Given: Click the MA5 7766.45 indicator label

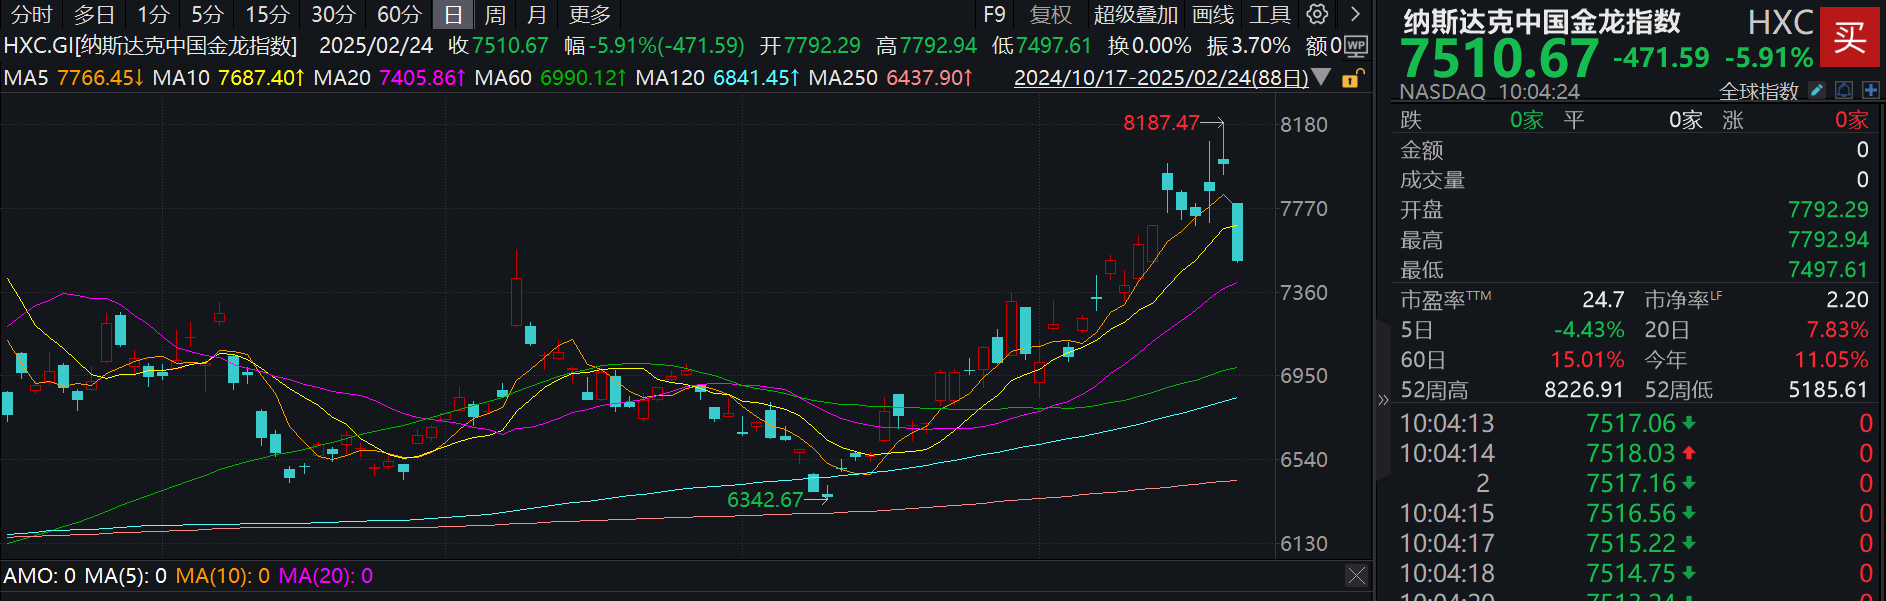Looking at the screenshot, I should (74, 77).
